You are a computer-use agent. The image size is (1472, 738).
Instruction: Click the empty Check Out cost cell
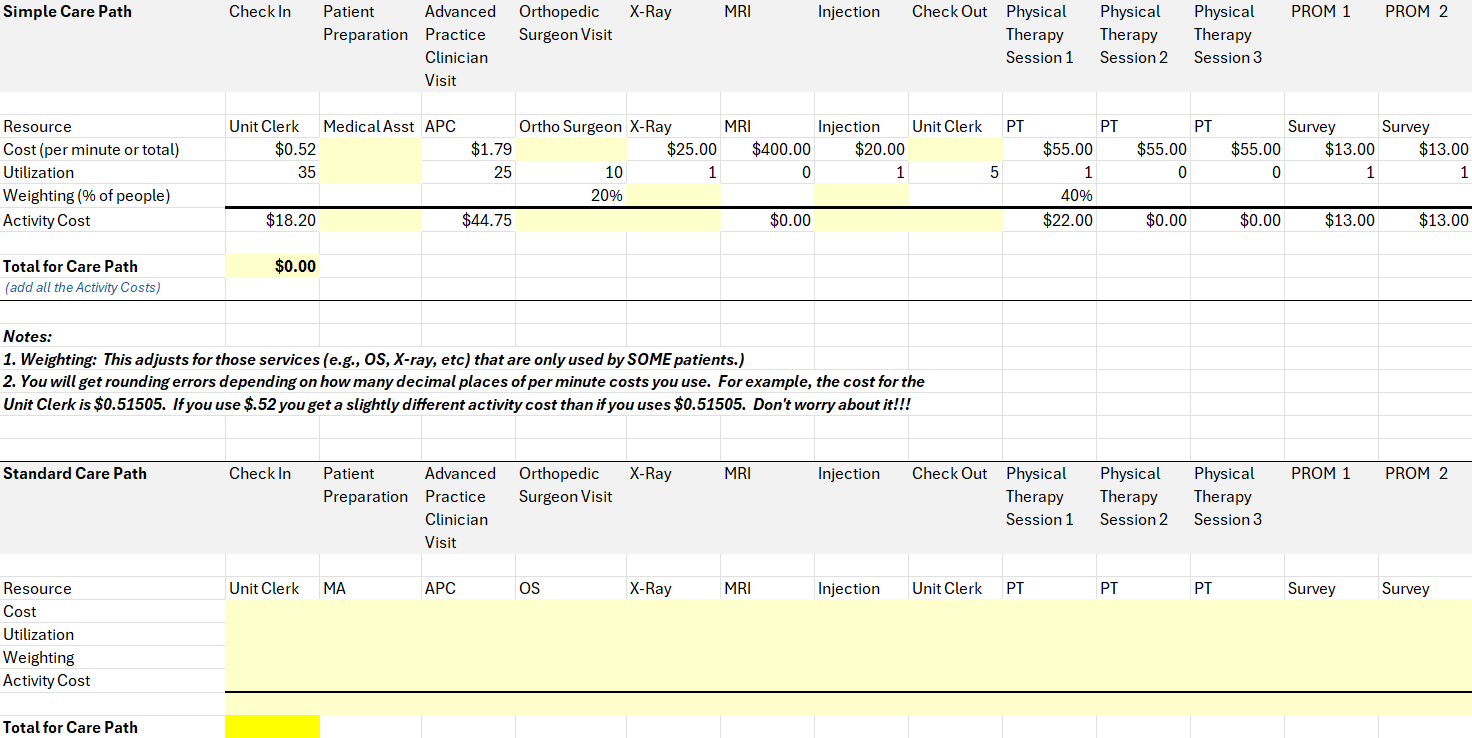click(x=955, y=150)
